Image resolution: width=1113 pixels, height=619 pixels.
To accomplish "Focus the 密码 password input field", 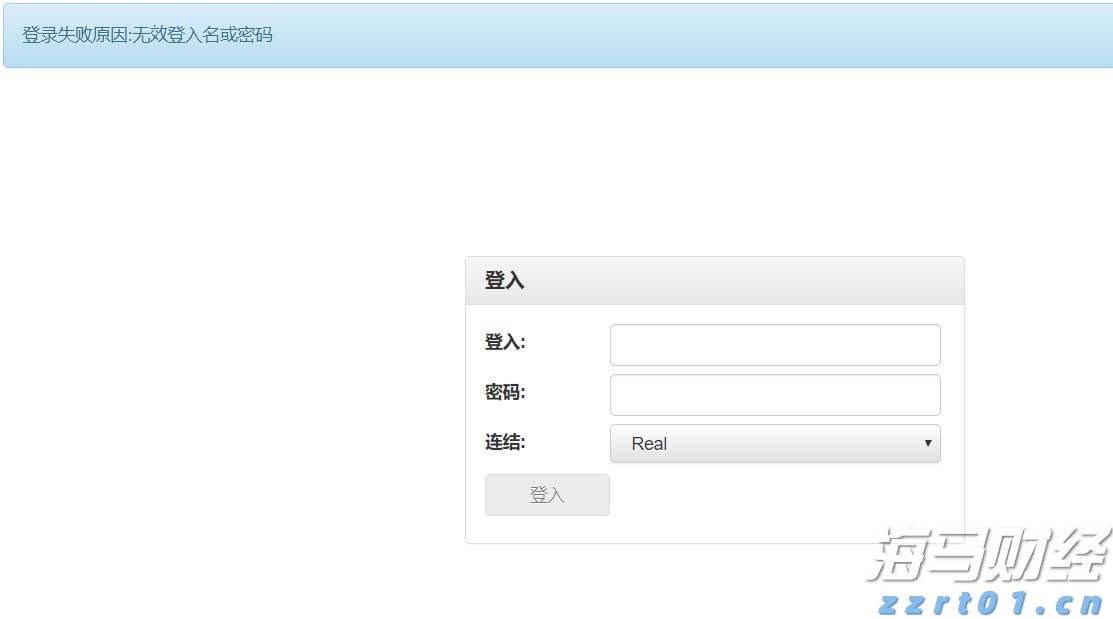I will coord(775,395).
